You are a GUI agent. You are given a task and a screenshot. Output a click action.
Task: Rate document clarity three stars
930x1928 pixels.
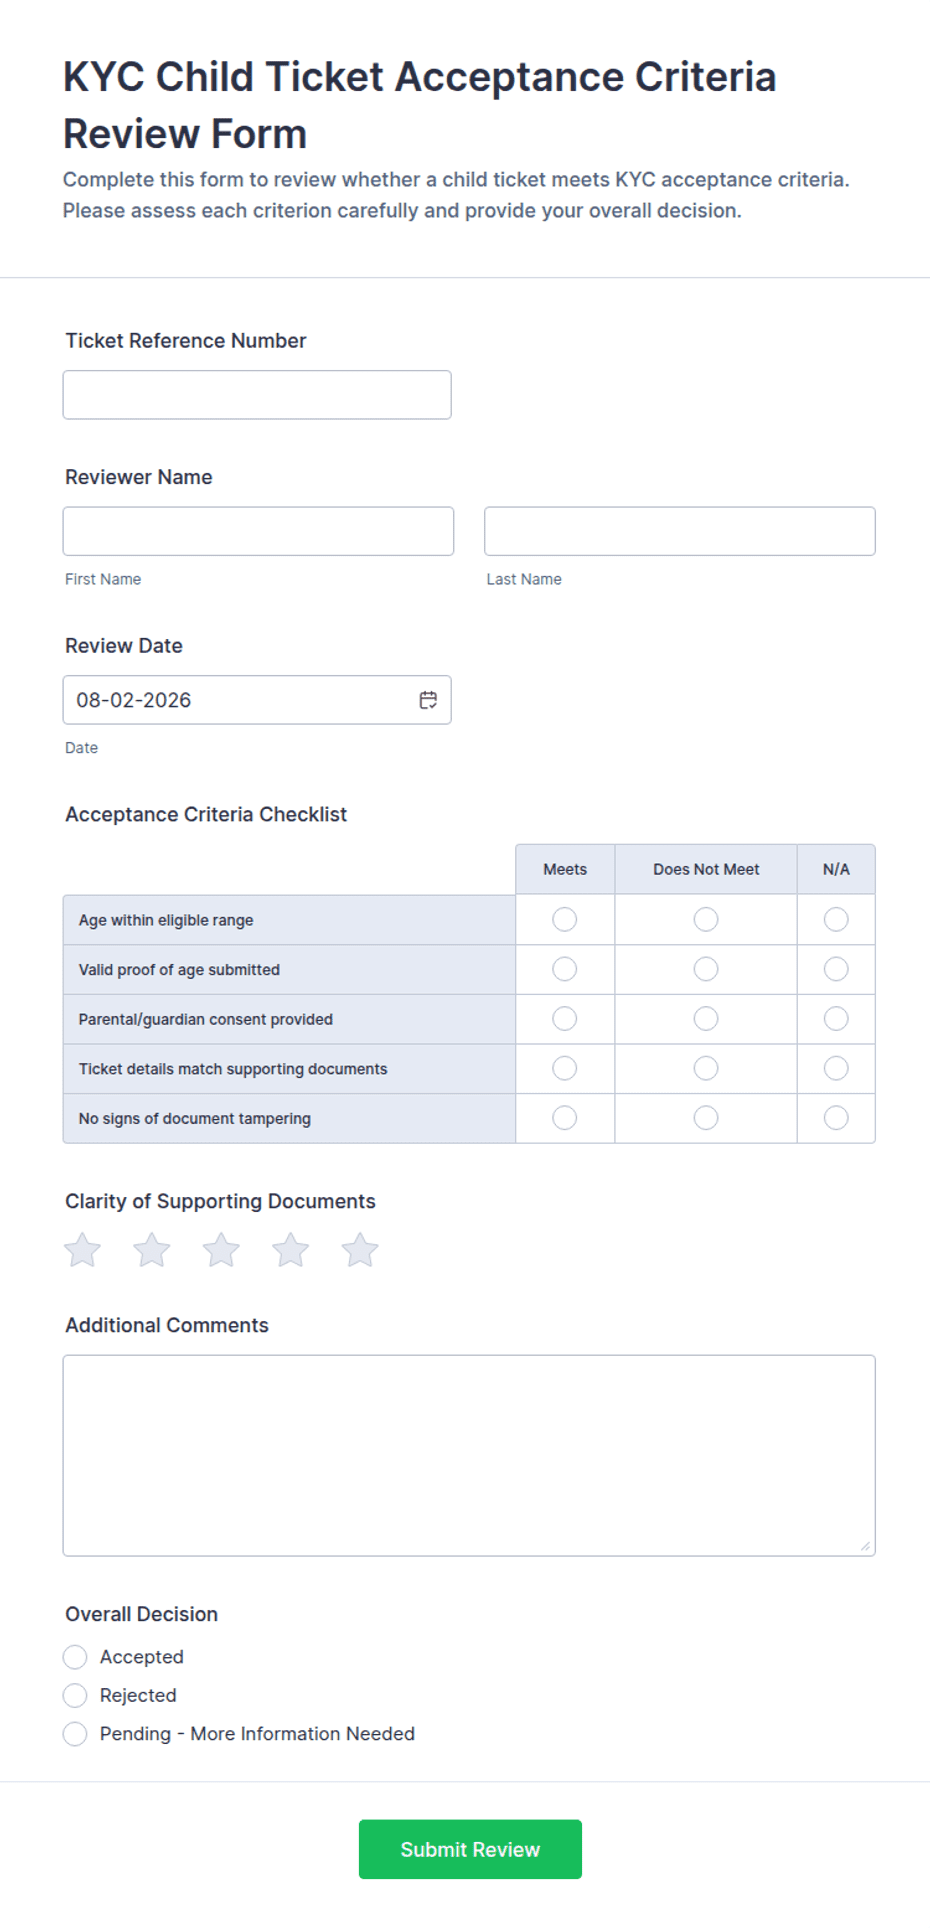click(221, 1250)
